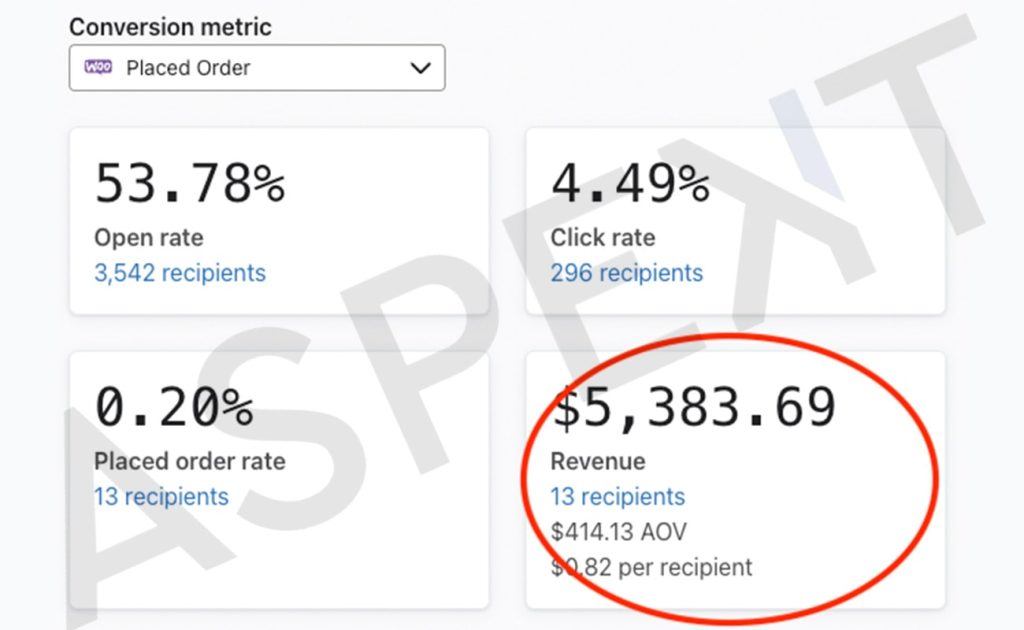The image size is (1024, 630).
Task: Click the WooCommerce logo icon in dropdown
Action: point(98,67)
